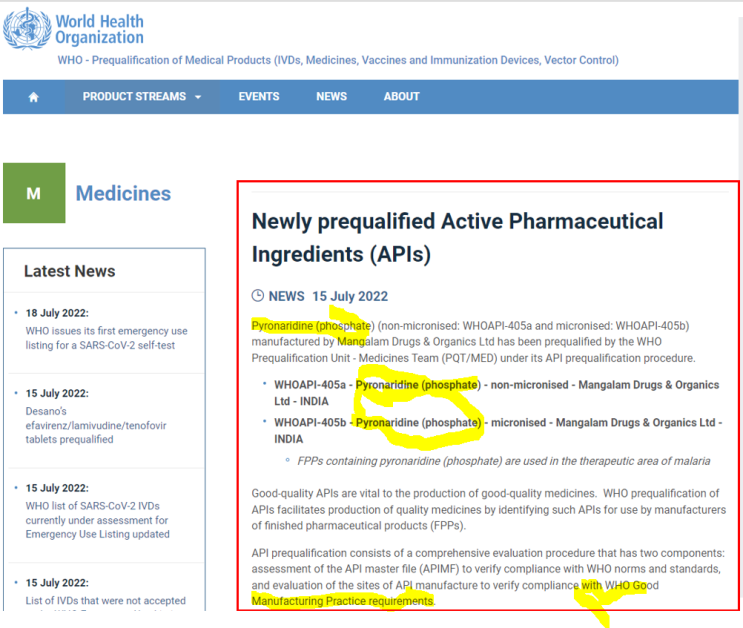Click the World Health Organization title text
The width and height of the screenshot is (743, 628).
coord(100,29)
